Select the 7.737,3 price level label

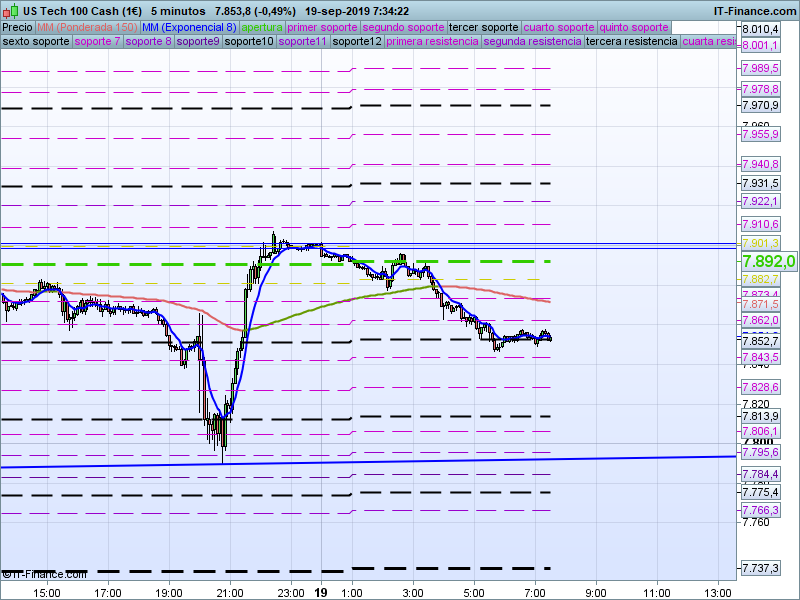[x=760, y=569]
